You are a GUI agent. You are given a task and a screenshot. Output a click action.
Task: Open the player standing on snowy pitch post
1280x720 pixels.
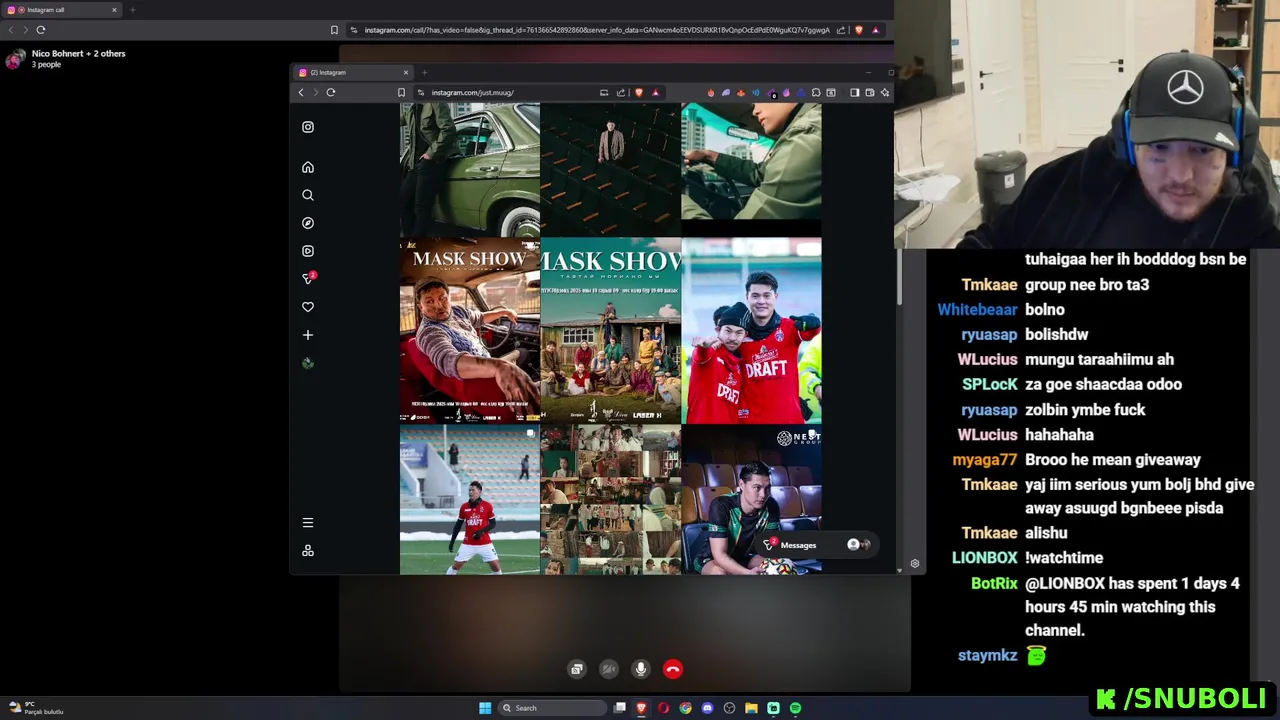[469, 500]
